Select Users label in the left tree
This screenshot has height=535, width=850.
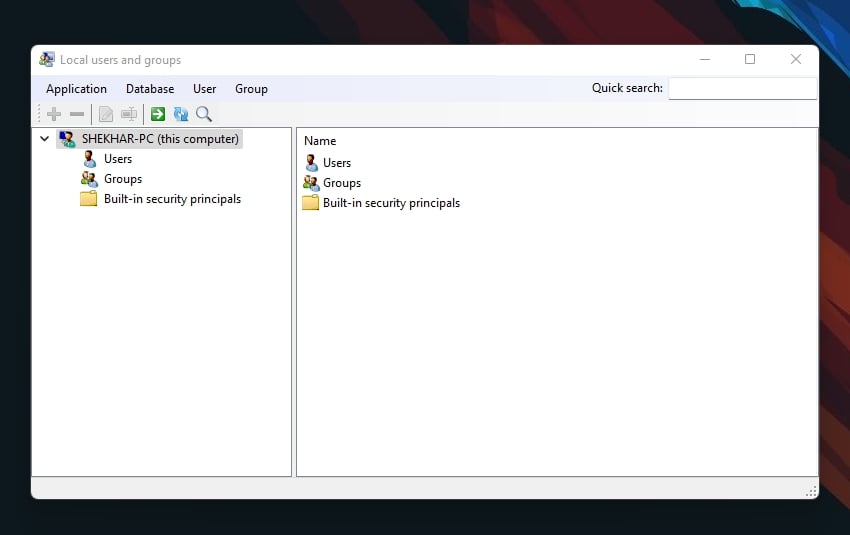coord(118,159)
